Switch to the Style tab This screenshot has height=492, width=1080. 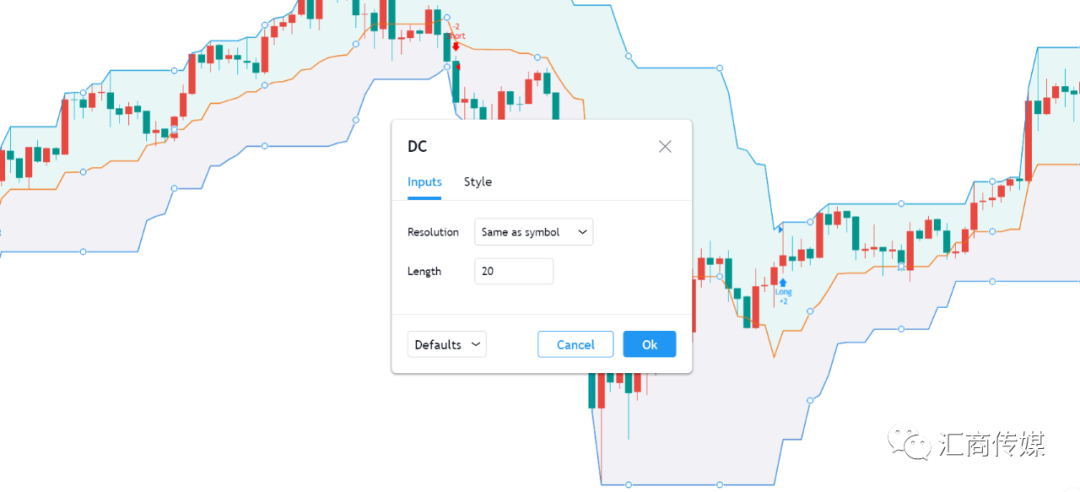pyautogui.click(x=477, y=182)
